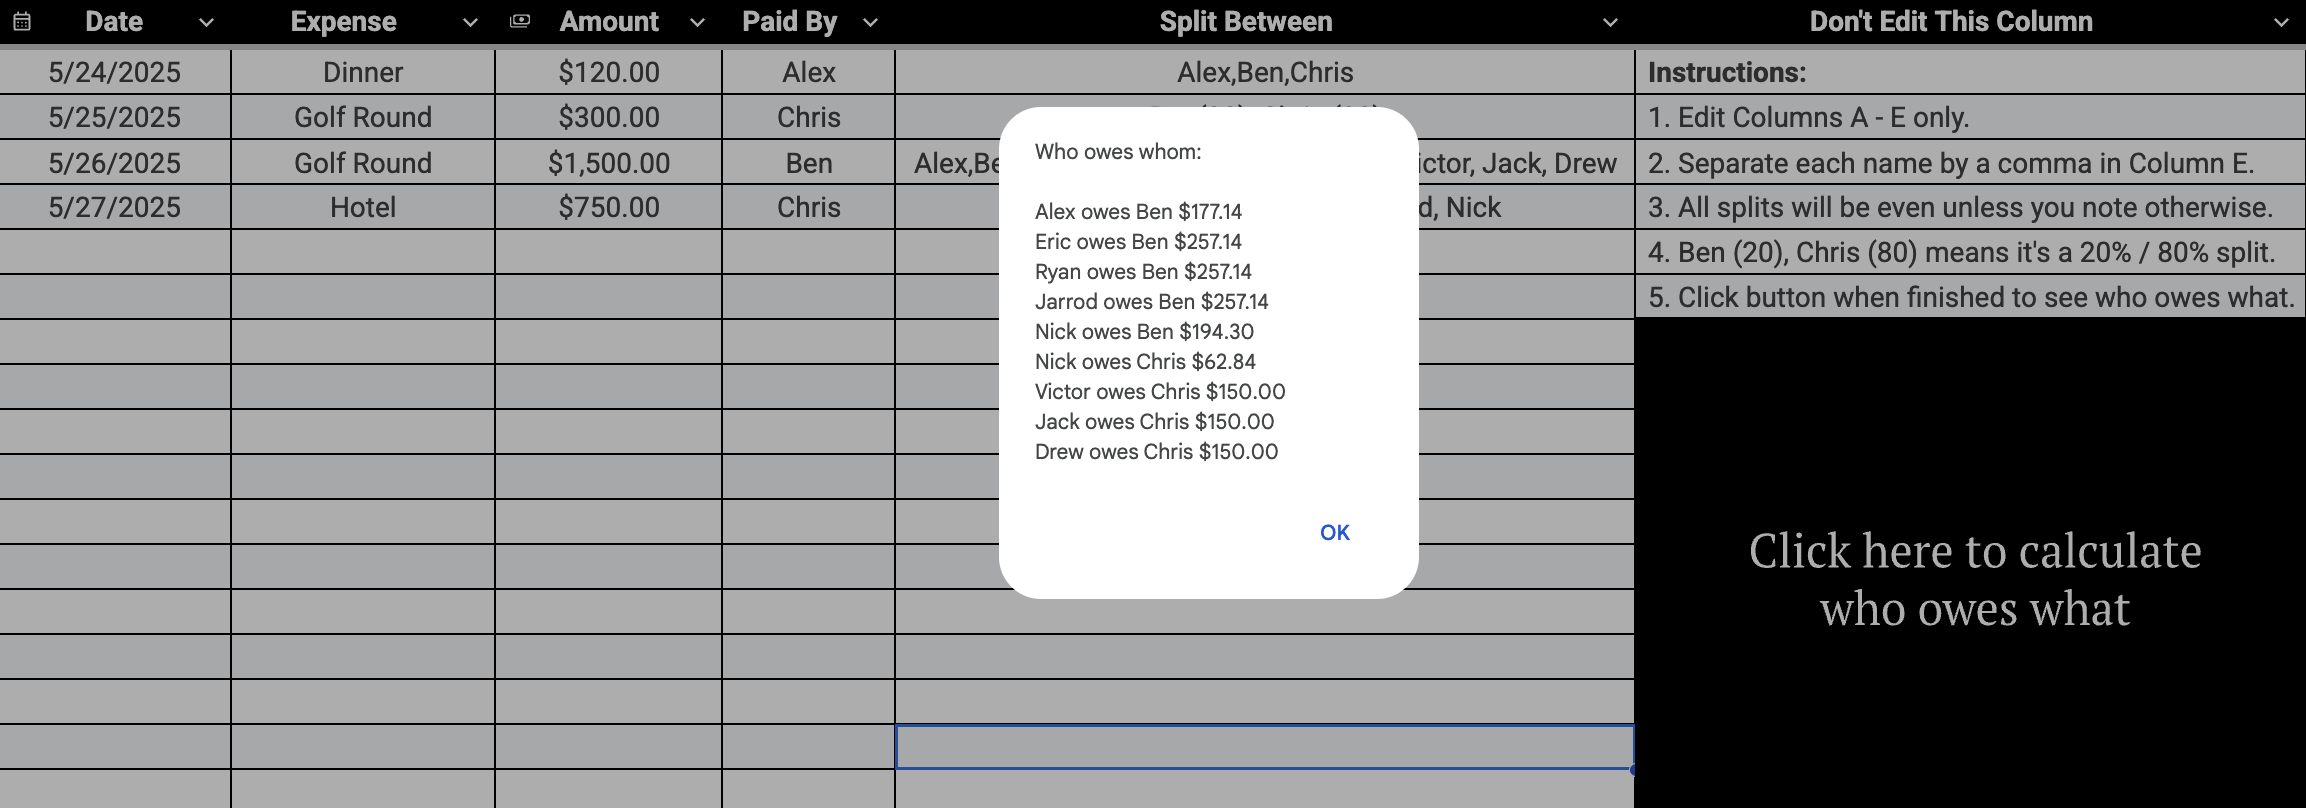
Task: Expand the Amount column dropdown
Action: pyautogui.click(x=697, y=22)
